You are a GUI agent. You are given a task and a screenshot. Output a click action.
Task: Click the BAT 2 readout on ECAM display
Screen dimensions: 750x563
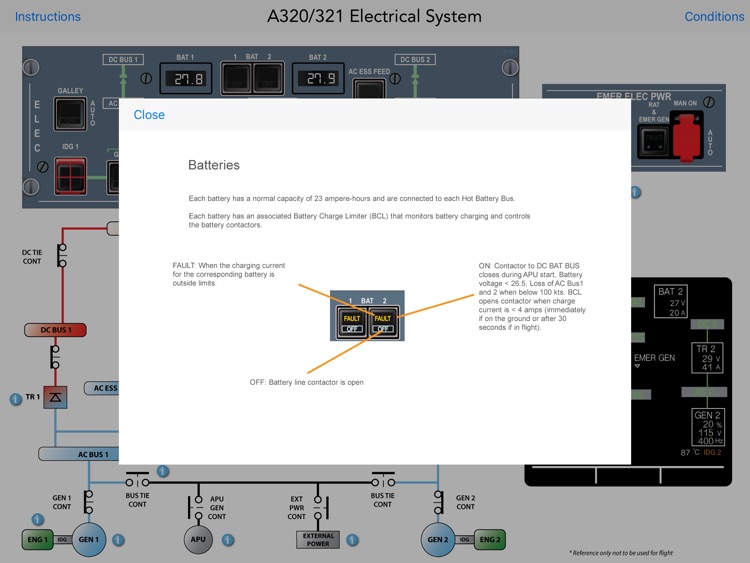tap(671, 301)
